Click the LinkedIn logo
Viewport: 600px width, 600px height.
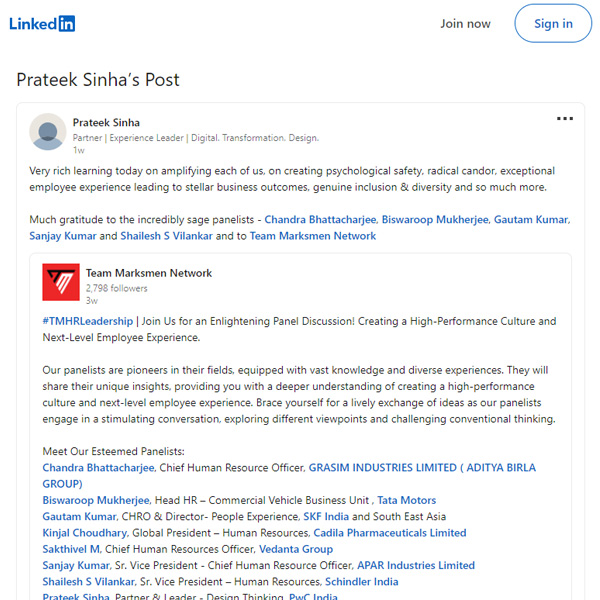click(x=42, y=24)
